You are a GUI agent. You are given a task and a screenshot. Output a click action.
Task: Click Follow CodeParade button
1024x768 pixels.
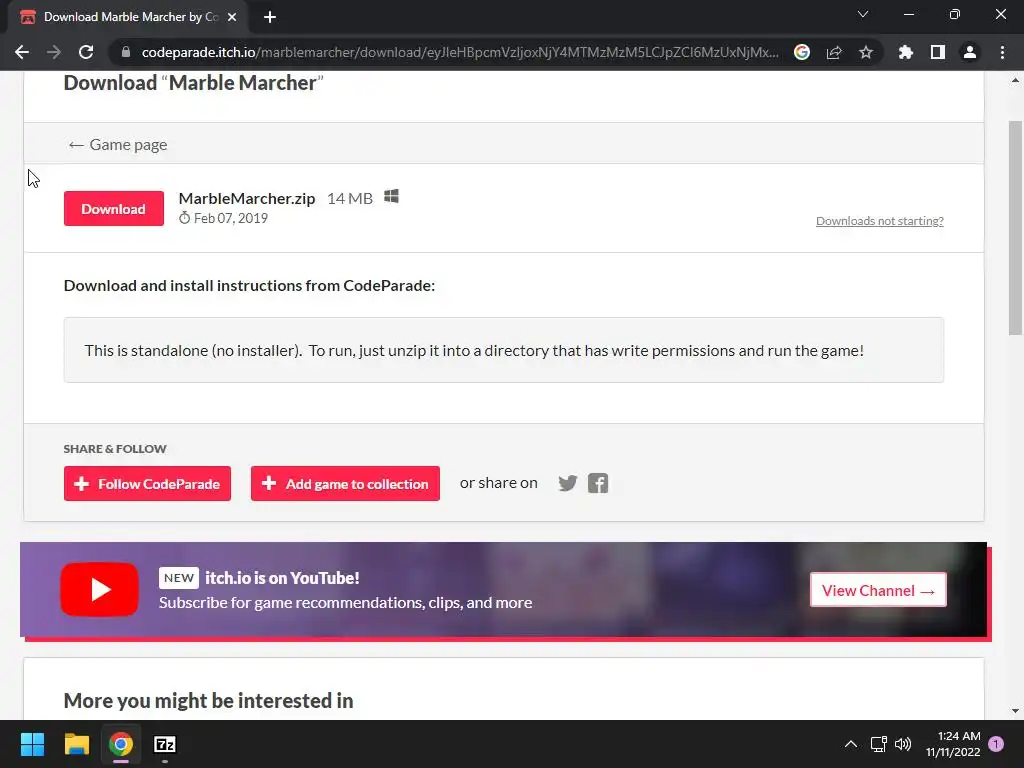tap(148, 484)
